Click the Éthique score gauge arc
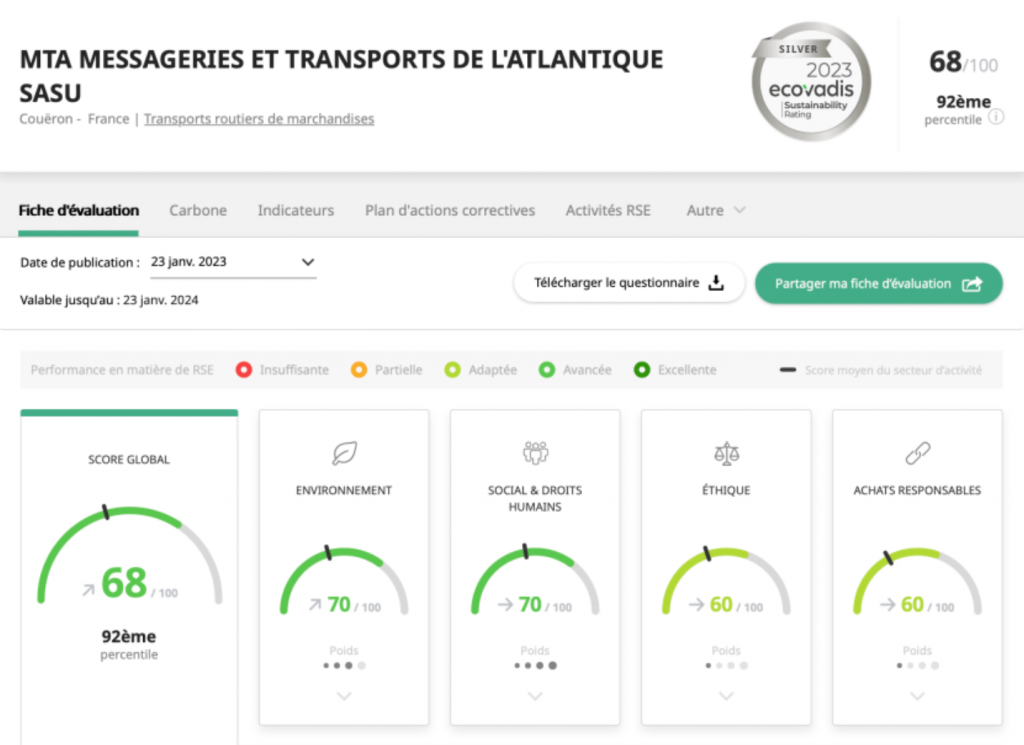This screenshot has width=1024, height=745. pyautogui.click(x=726, y=580)
